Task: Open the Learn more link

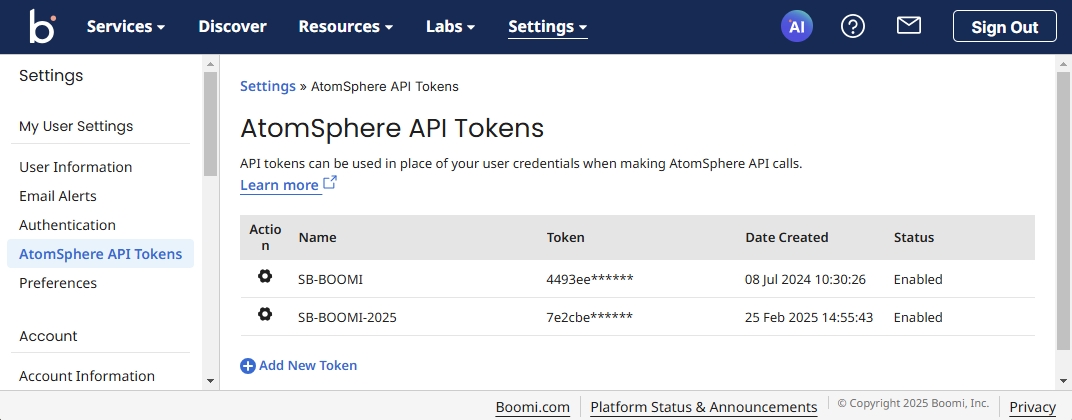Action: pyautogui.click(x=279, y=185)
